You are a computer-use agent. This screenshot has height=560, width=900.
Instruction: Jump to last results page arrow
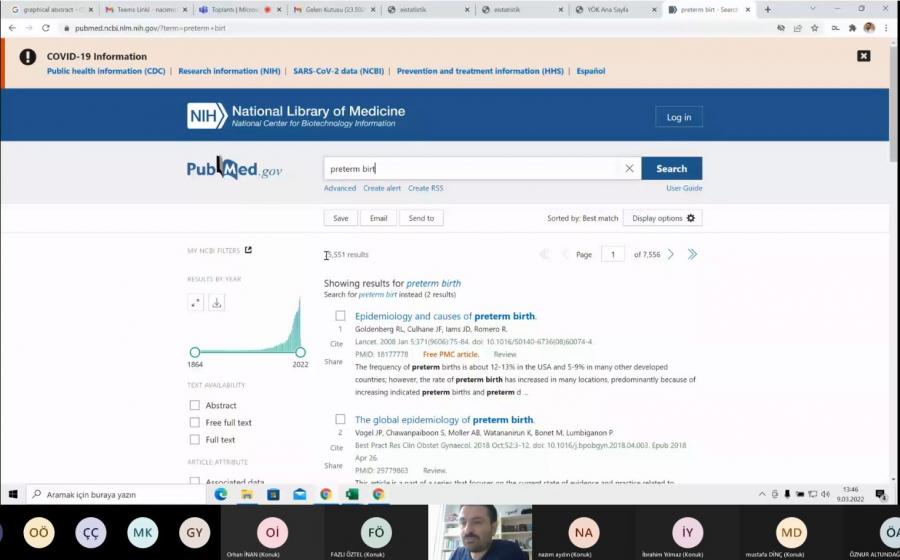tap(692, 255)
